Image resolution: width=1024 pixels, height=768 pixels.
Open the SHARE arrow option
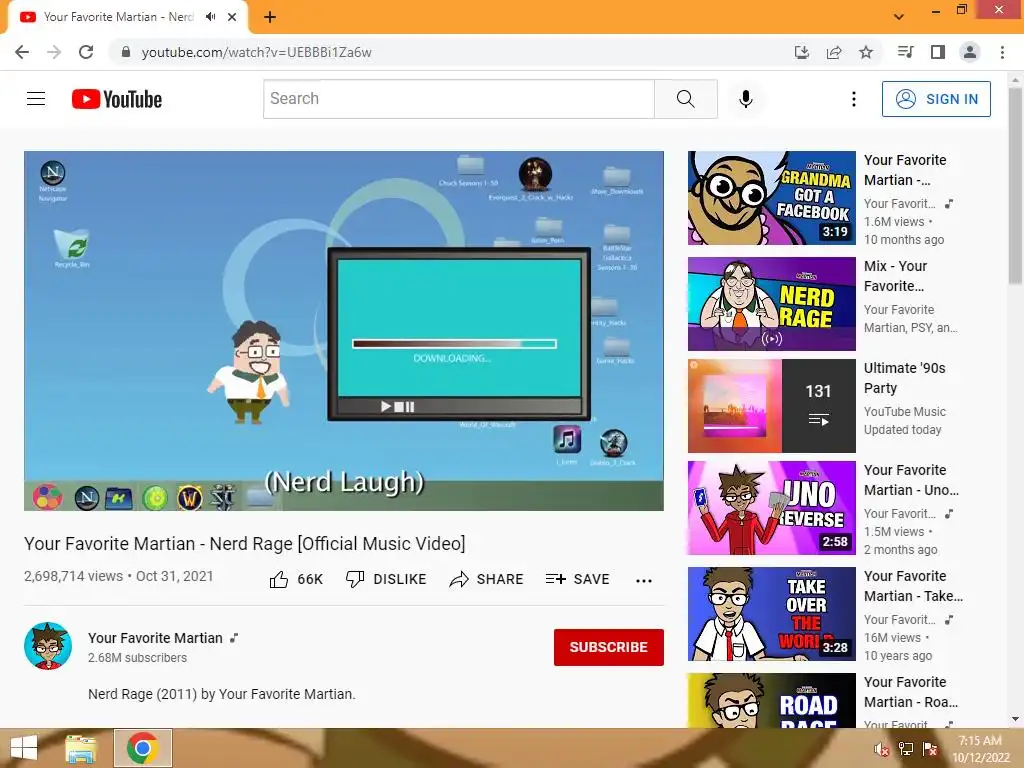pyautogui.click(x=487, y=579)
